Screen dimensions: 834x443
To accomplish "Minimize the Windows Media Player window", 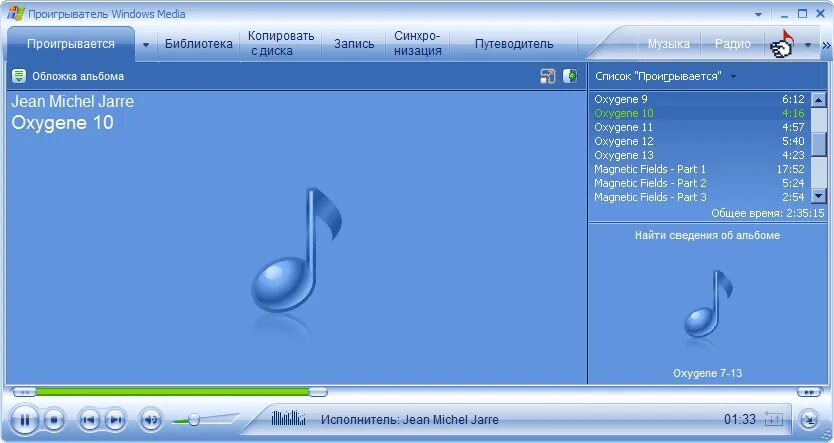I will click(784, 15).
